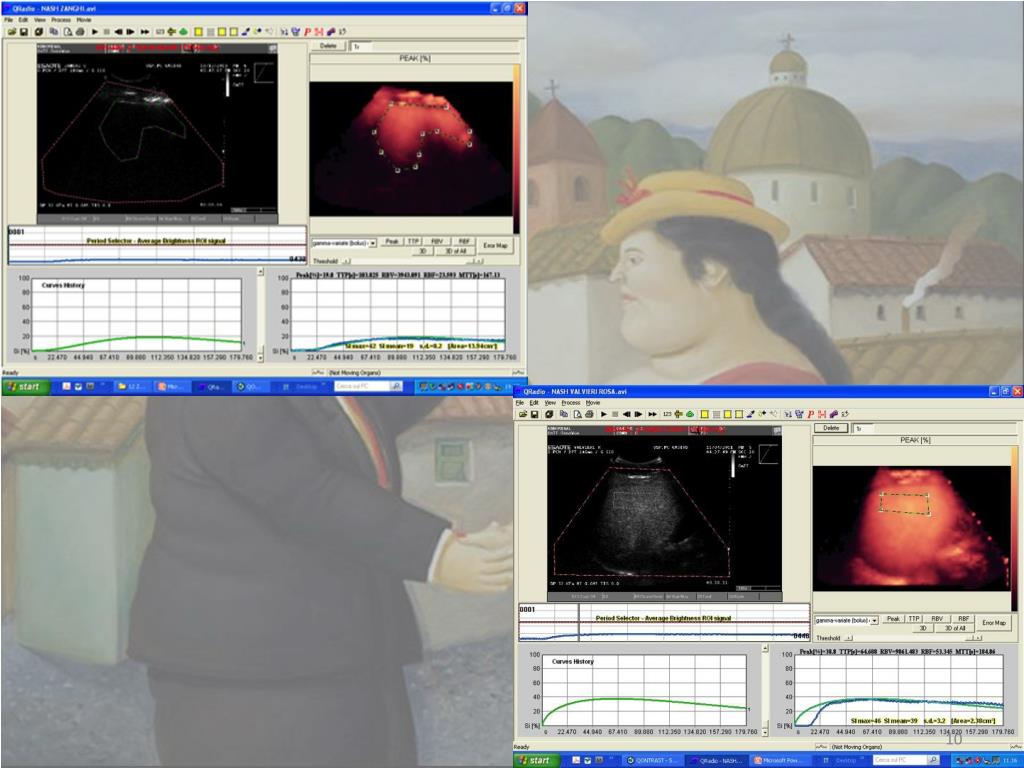
Task: Click the 123 icon in NASH ZANGHI toolbar
Action: coord(160,31)
